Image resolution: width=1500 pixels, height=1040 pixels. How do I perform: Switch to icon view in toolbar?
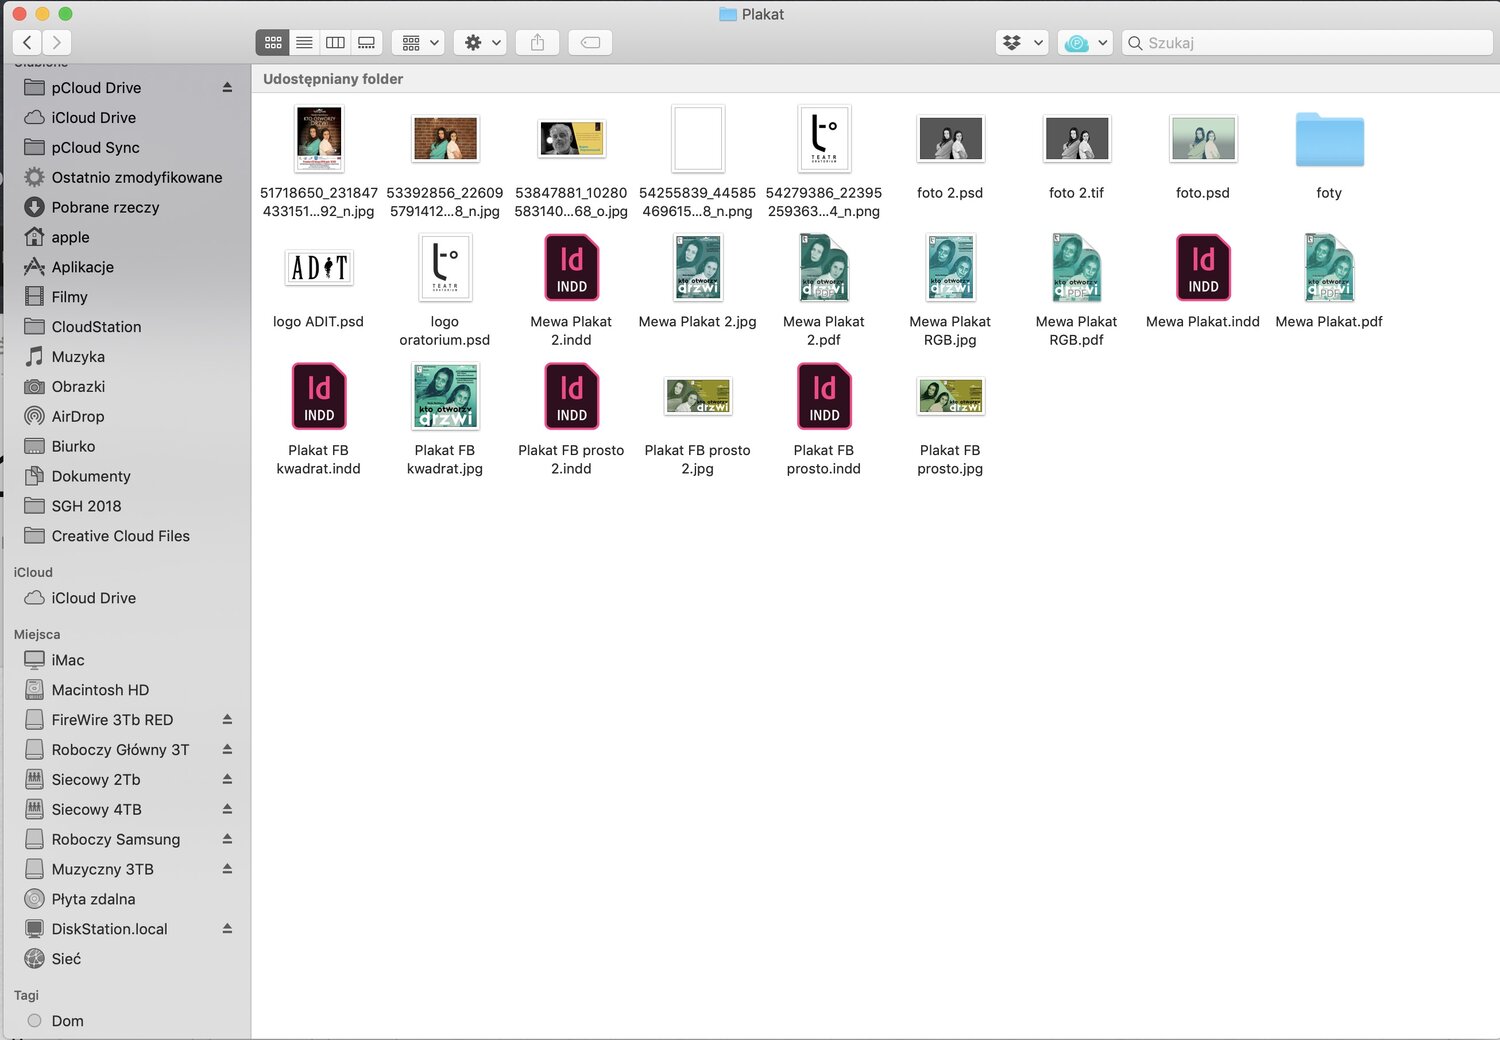[x=273, y=43]
